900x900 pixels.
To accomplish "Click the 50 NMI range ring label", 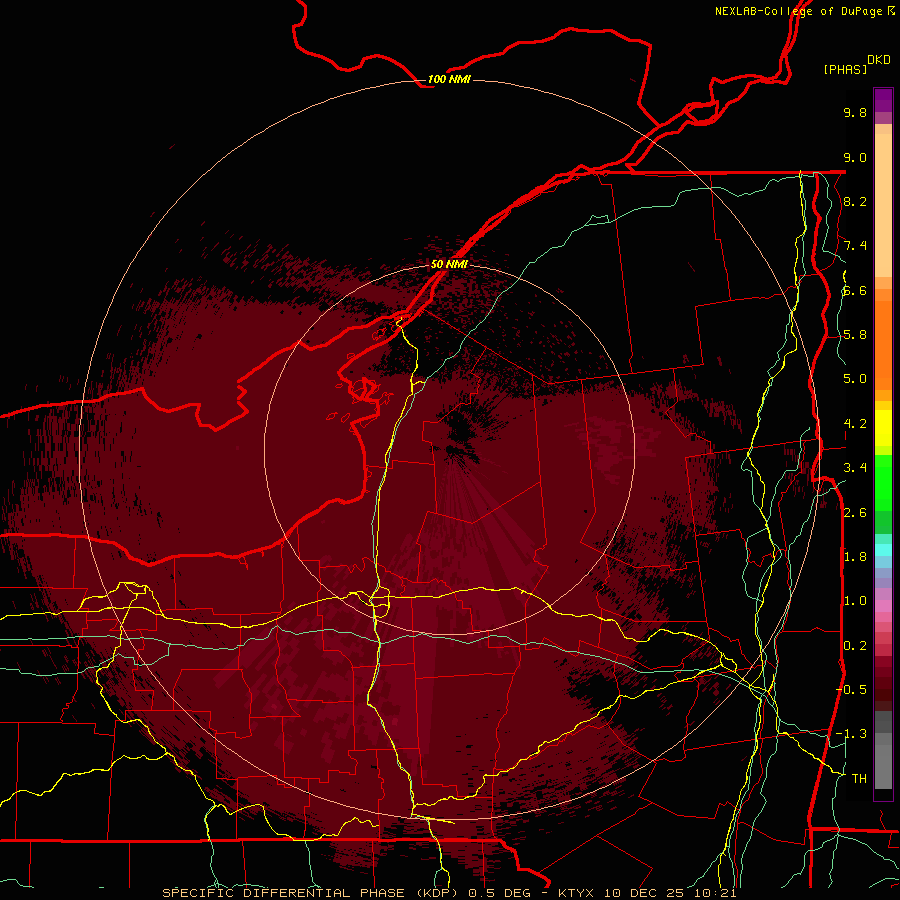I will pos(449,264).
